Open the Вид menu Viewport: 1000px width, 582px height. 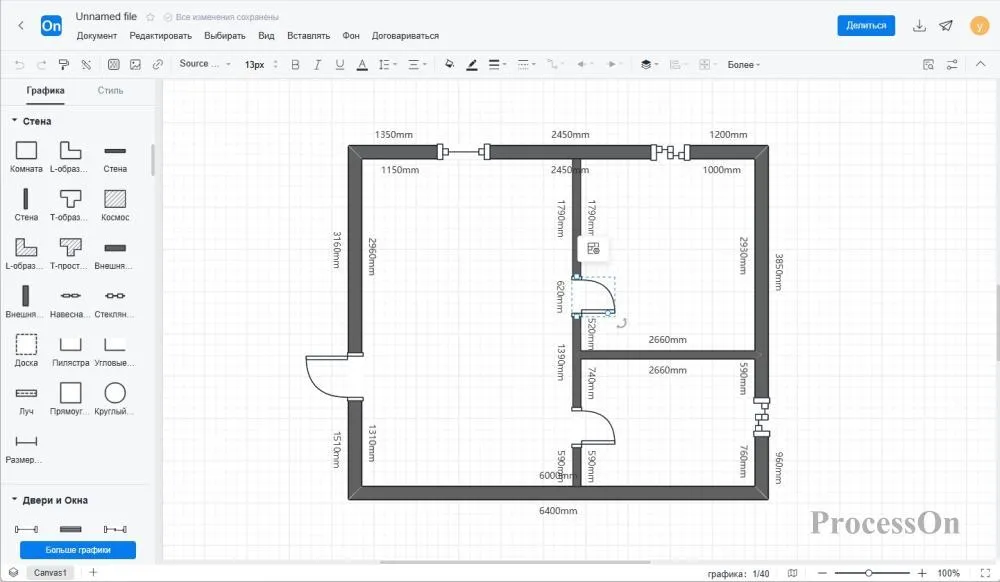(266, 36)
